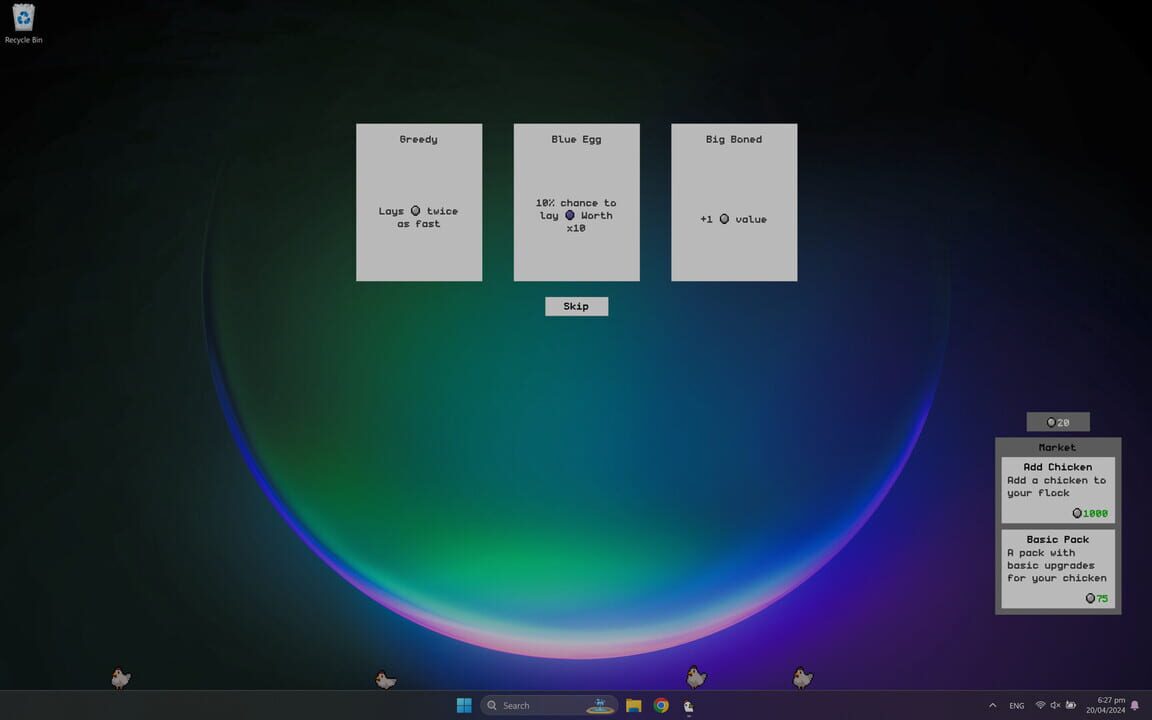Viewport: 1152px width, 720px height.
Task: Choose the Greedy upgrade card
Action: (418, 202)
